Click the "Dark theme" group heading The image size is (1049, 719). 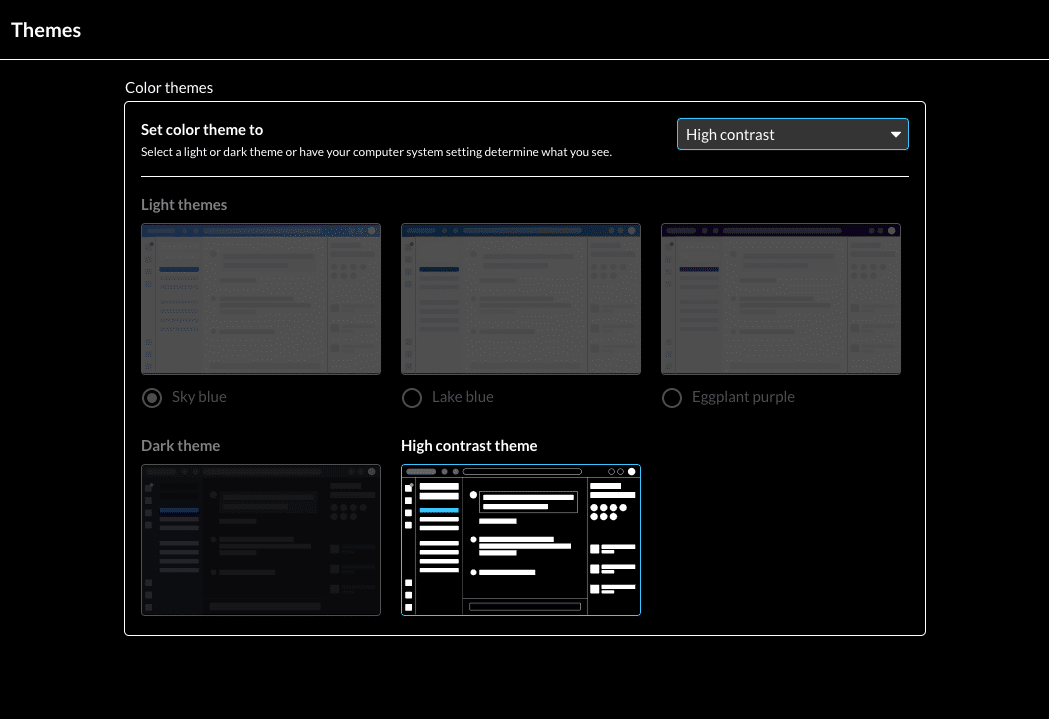point(180,446)
